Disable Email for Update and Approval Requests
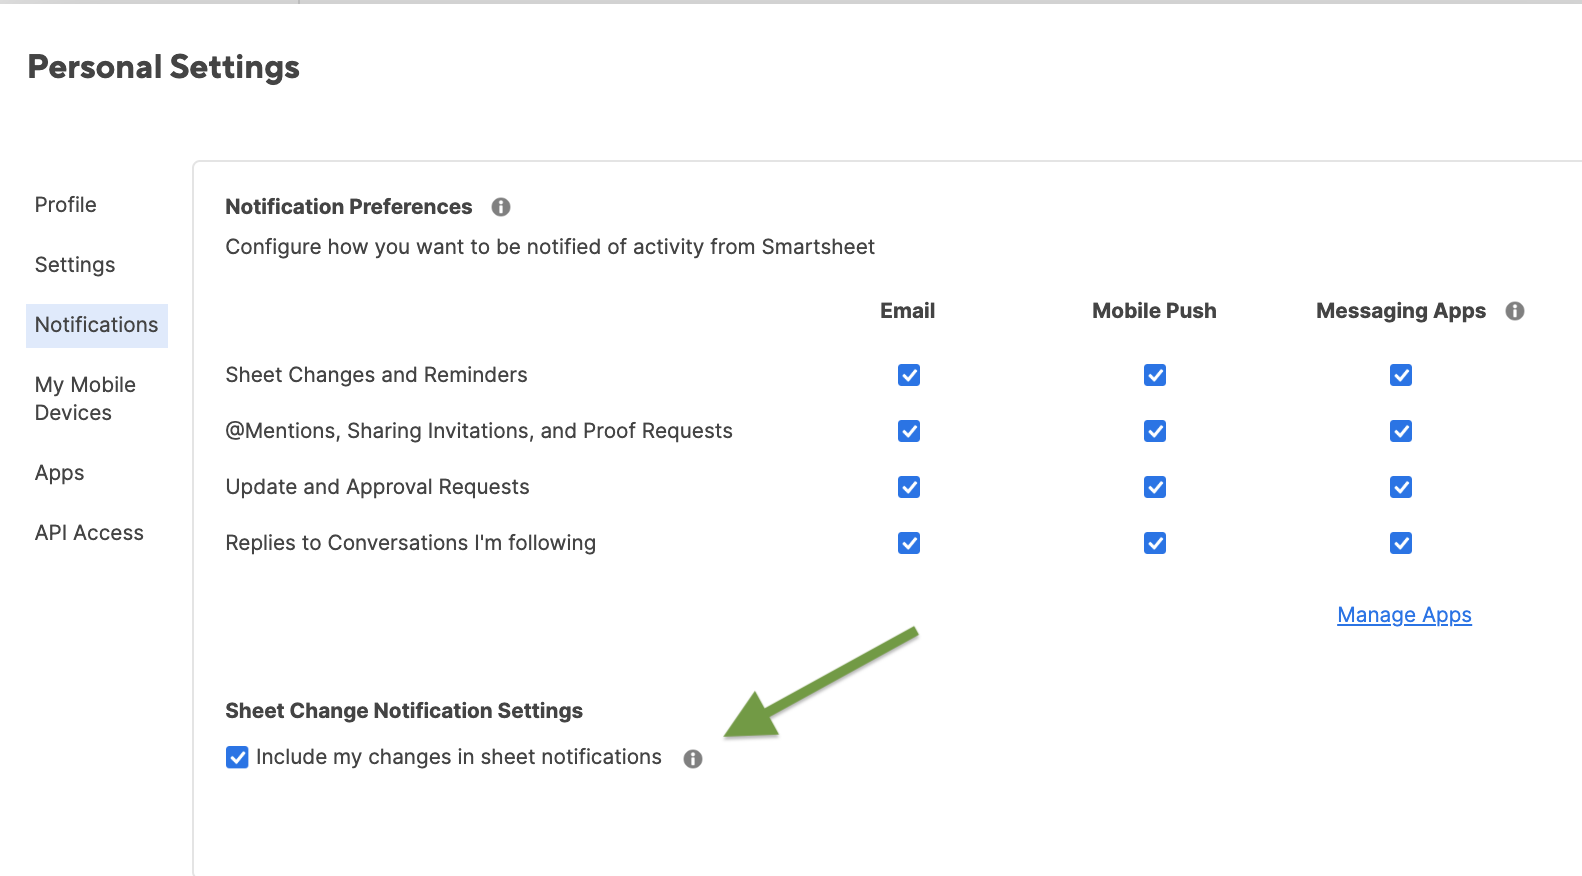Viewport: 1582px width, 876px height. coord(909,487)
